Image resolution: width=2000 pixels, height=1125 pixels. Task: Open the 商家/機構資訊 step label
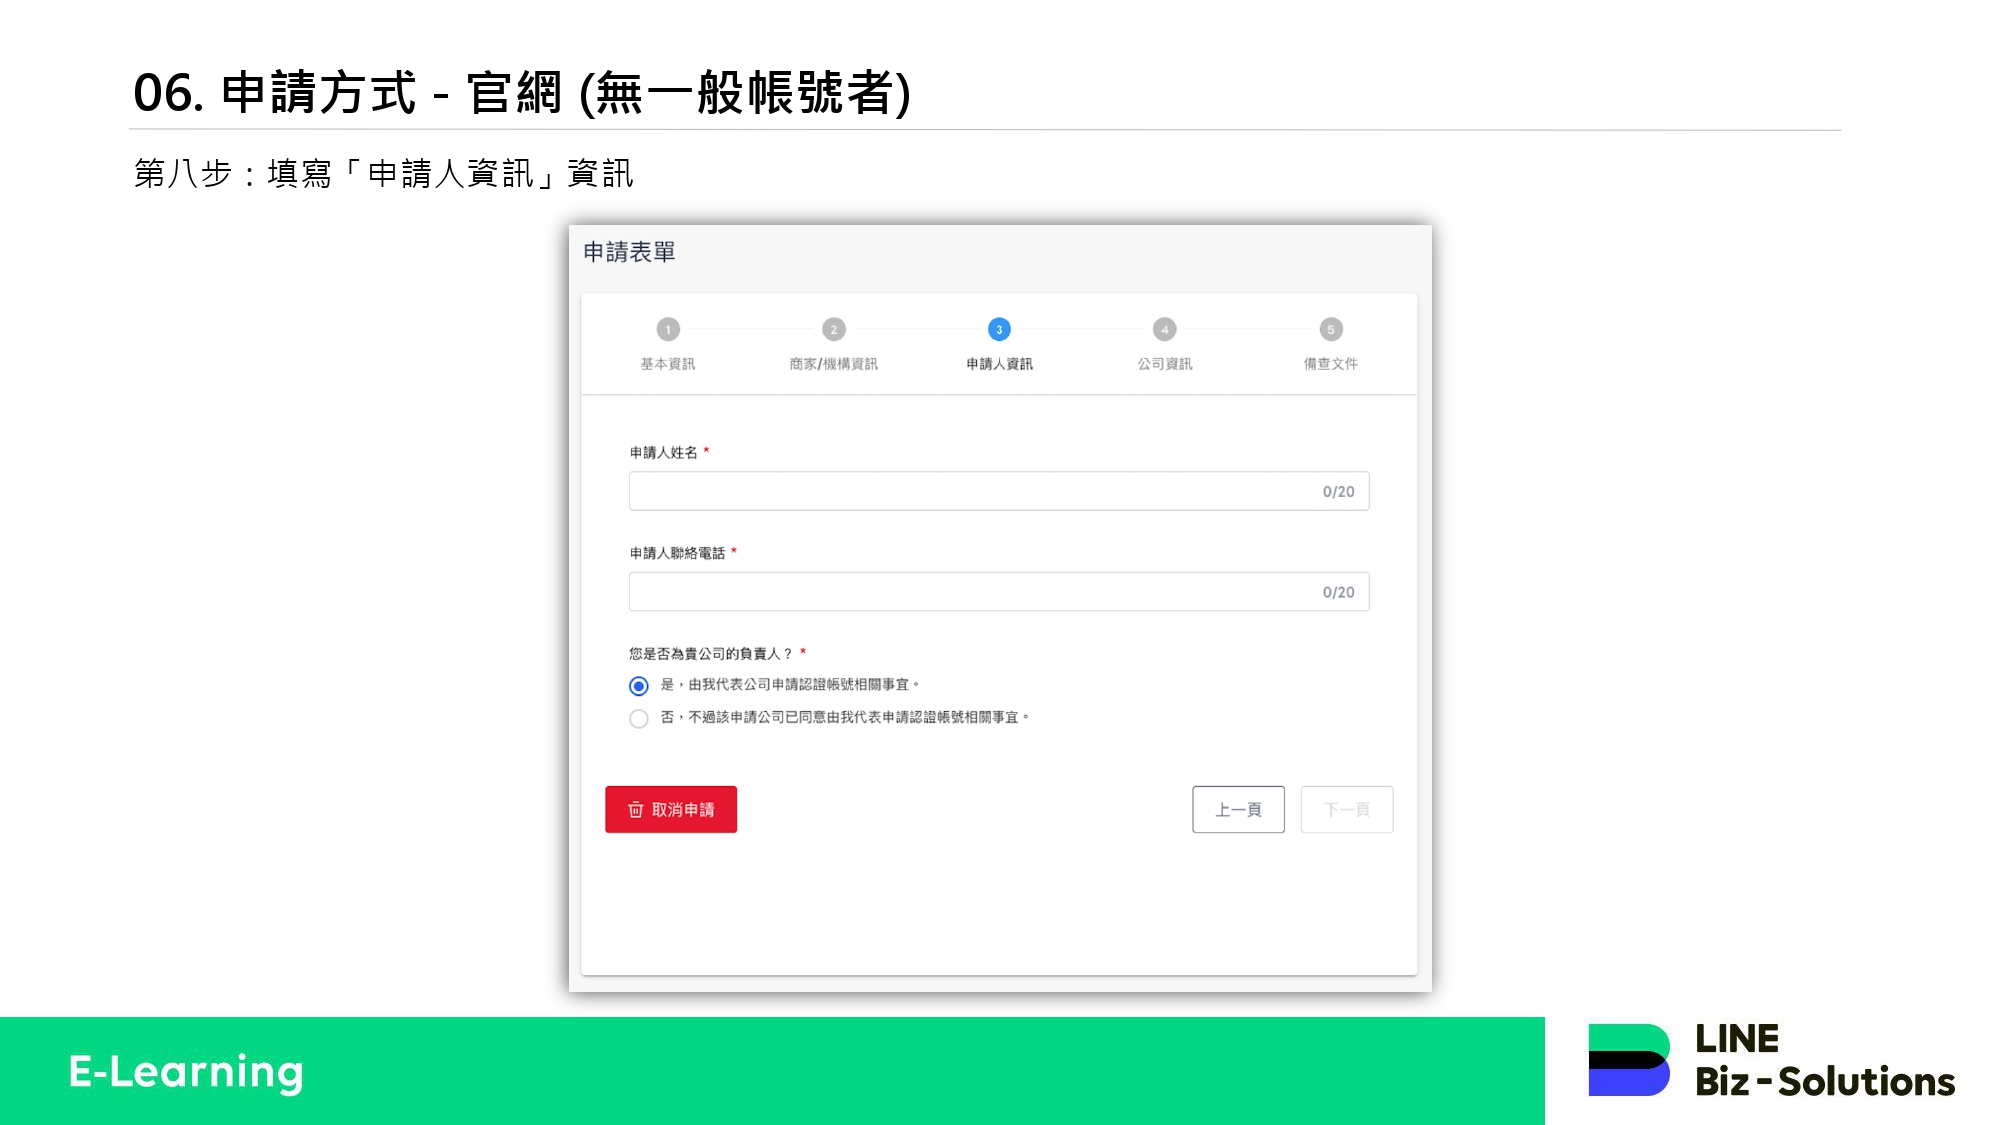tap(834, 364)
